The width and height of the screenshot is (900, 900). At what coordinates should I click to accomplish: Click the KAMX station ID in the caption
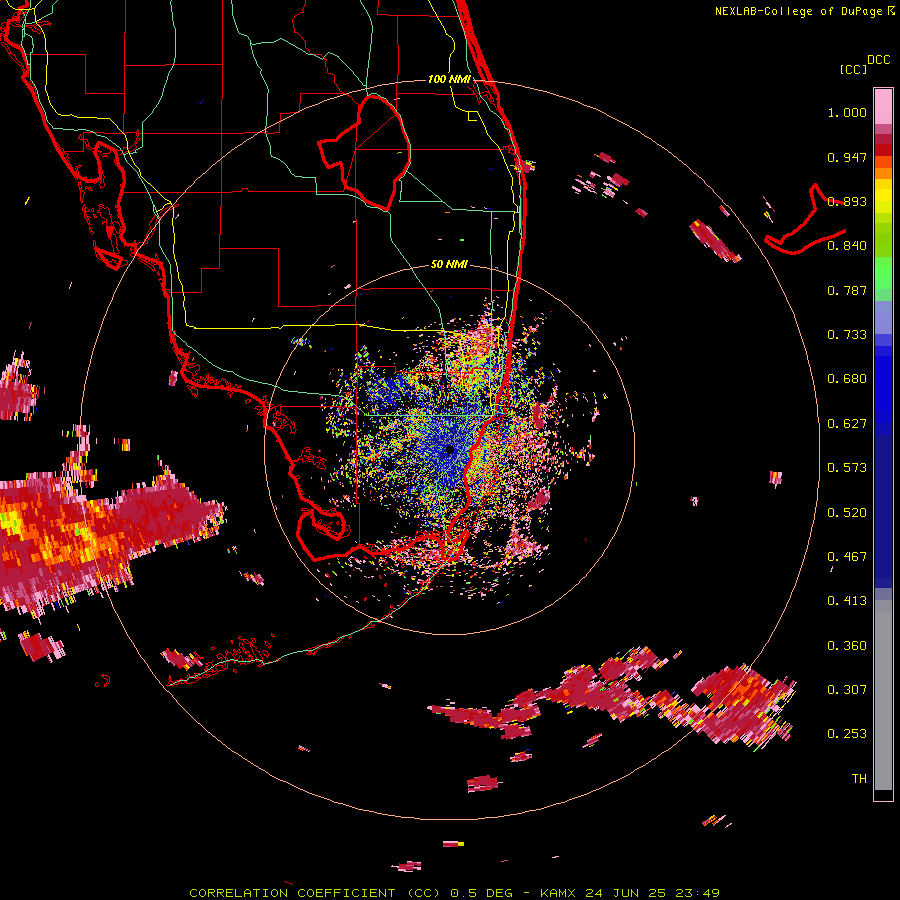tap(560, 893)
